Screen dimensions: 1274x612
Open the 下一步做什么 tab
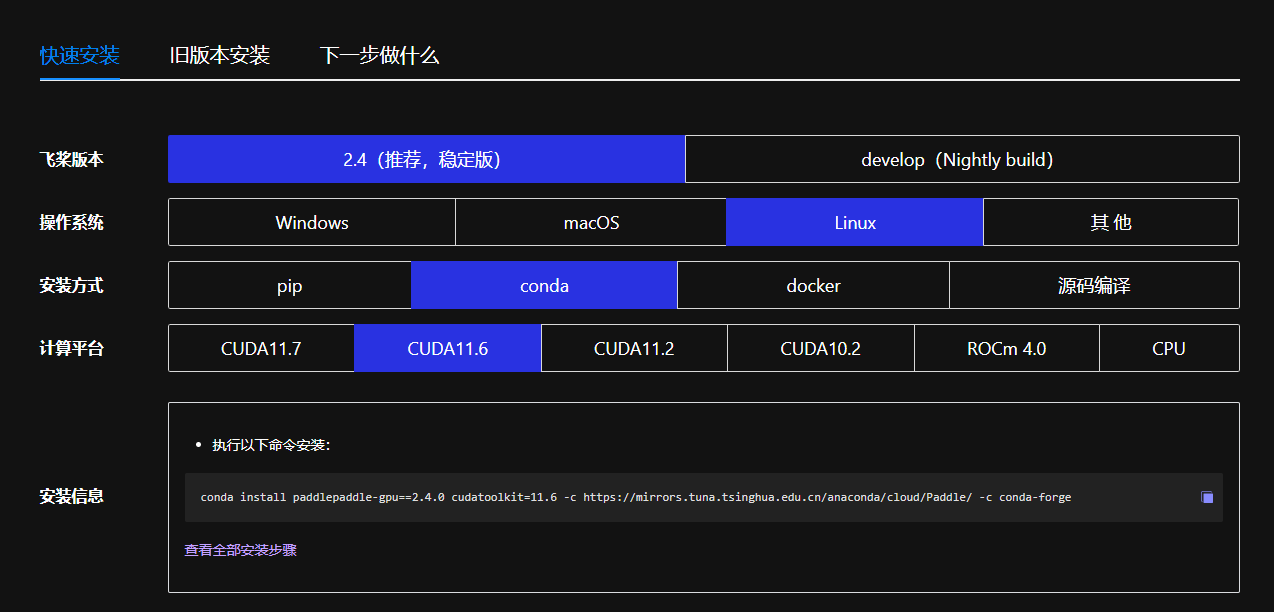coord(380,55)
